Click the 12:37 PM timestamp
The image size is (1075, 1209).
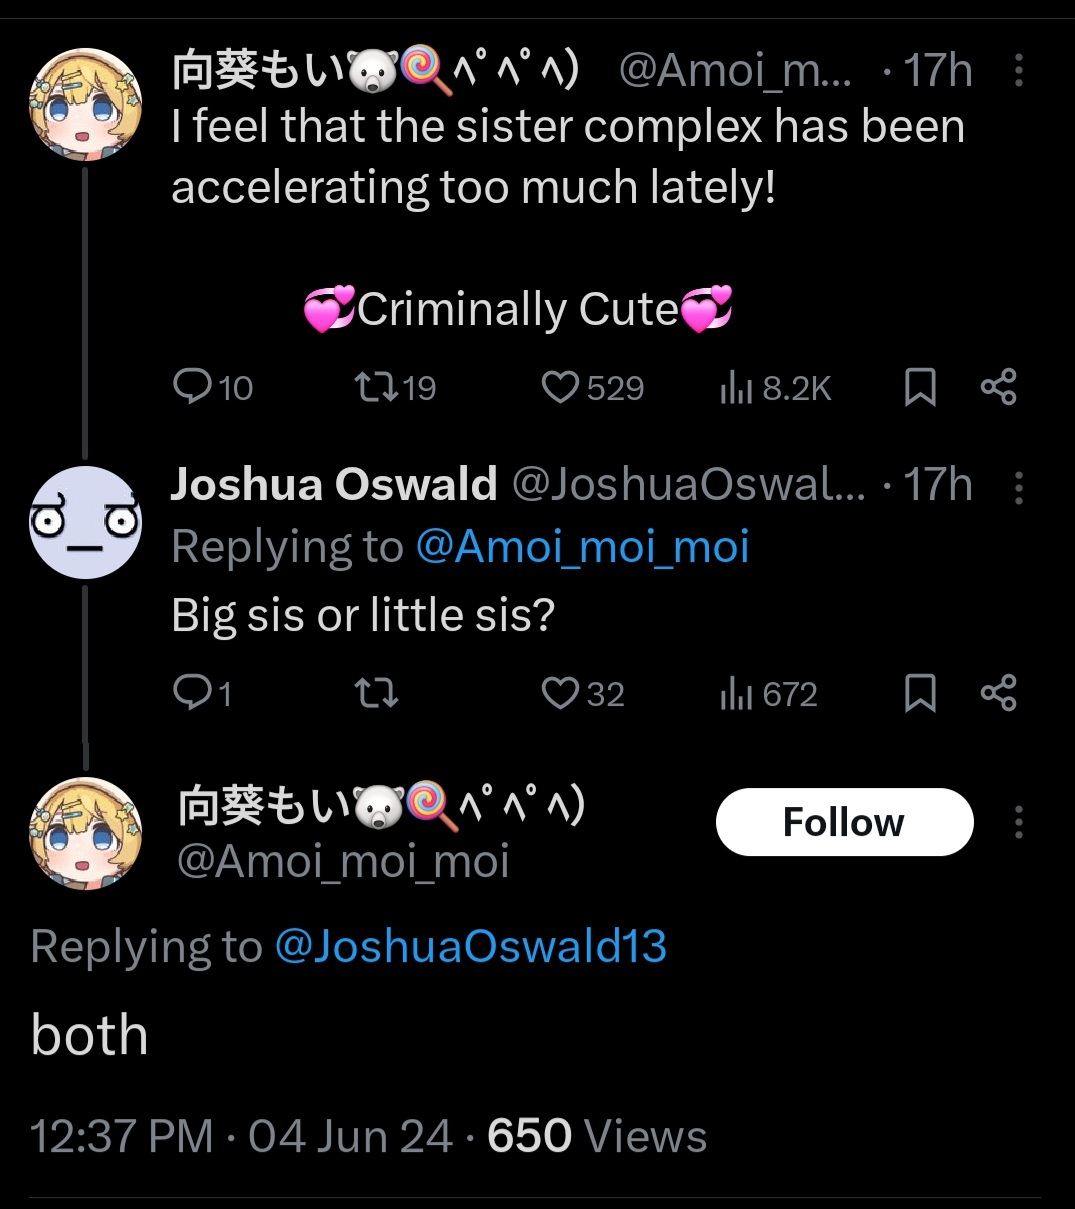pos(122,1137)
